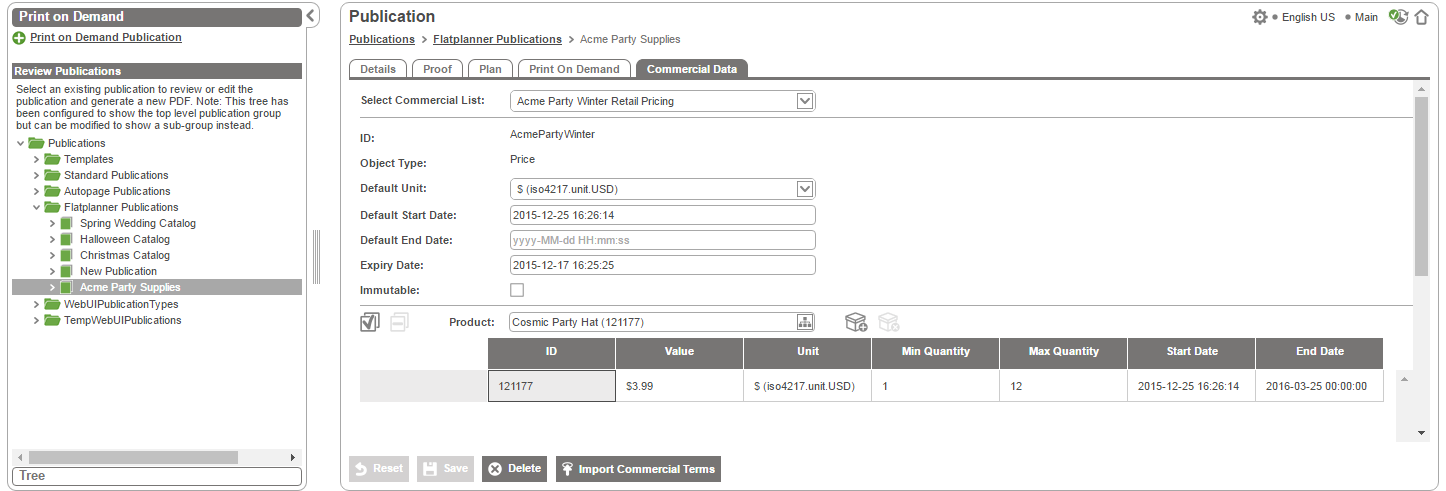
Task: Expand the Standard Publications folder
Action: pyautogui.click(x=36, y=175)
